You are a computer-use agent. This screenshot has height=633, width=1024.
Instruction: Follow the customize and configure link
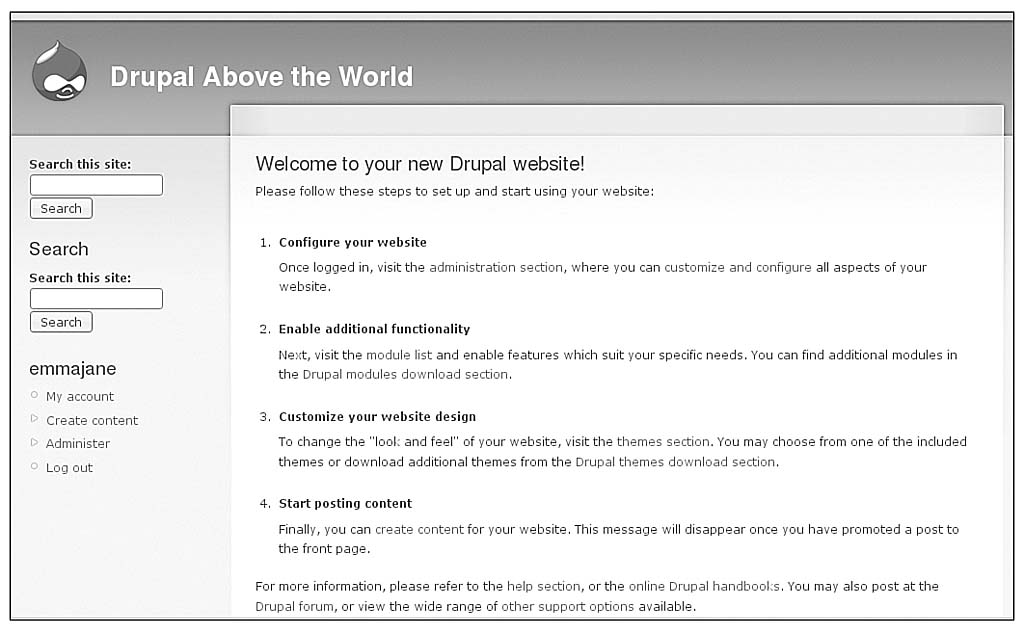coord(738,267)
